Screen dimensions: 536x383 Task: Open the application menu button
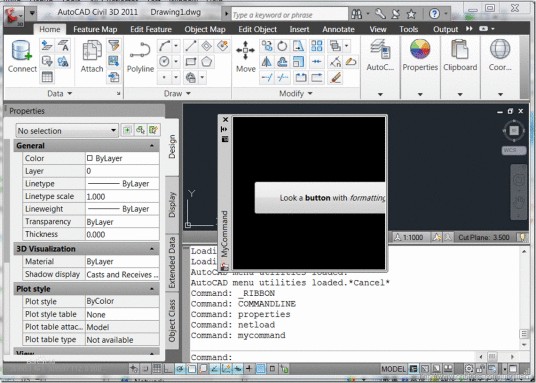(14, 16)
